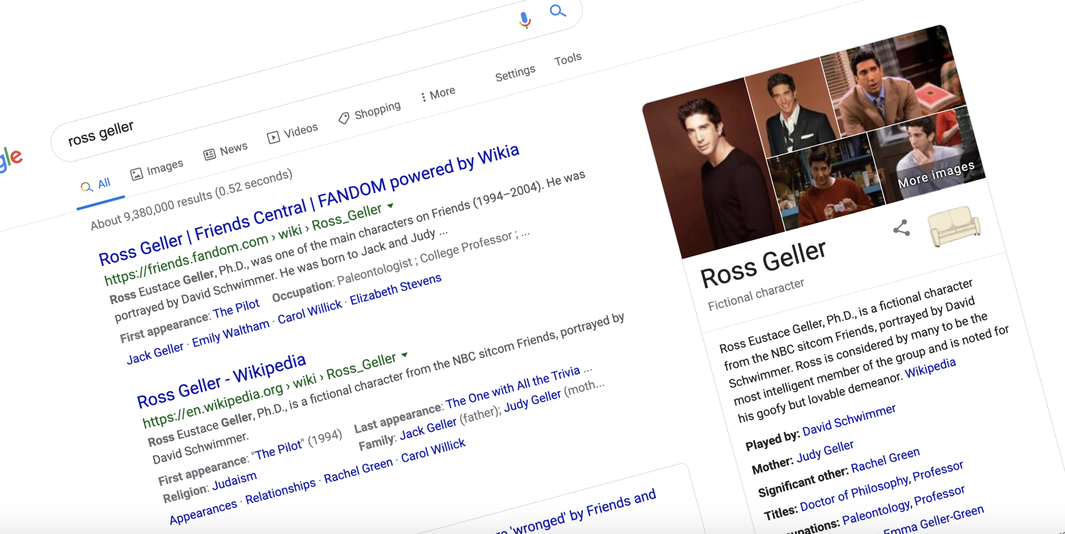Open the Elizabeth Stevens sitelink

point(395,289)
